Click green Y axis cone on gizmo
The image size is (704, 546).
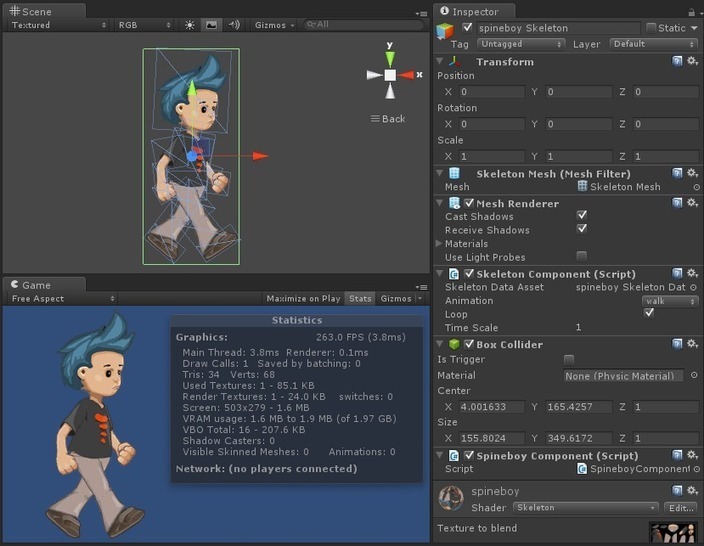tap(390, 56)
